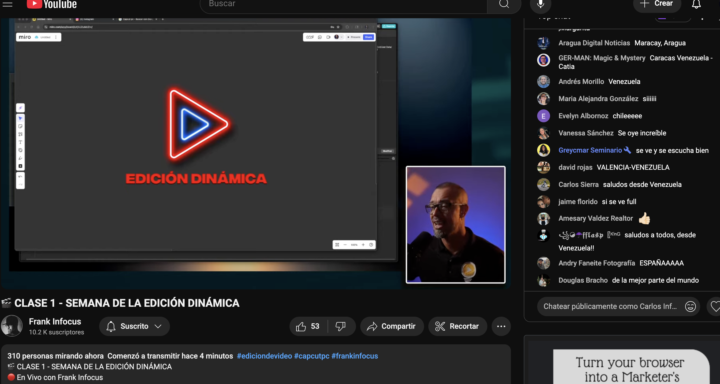
Task: Click message 'ESPAÑAAAAA' in chat
Action: click(x=661, y=263)
